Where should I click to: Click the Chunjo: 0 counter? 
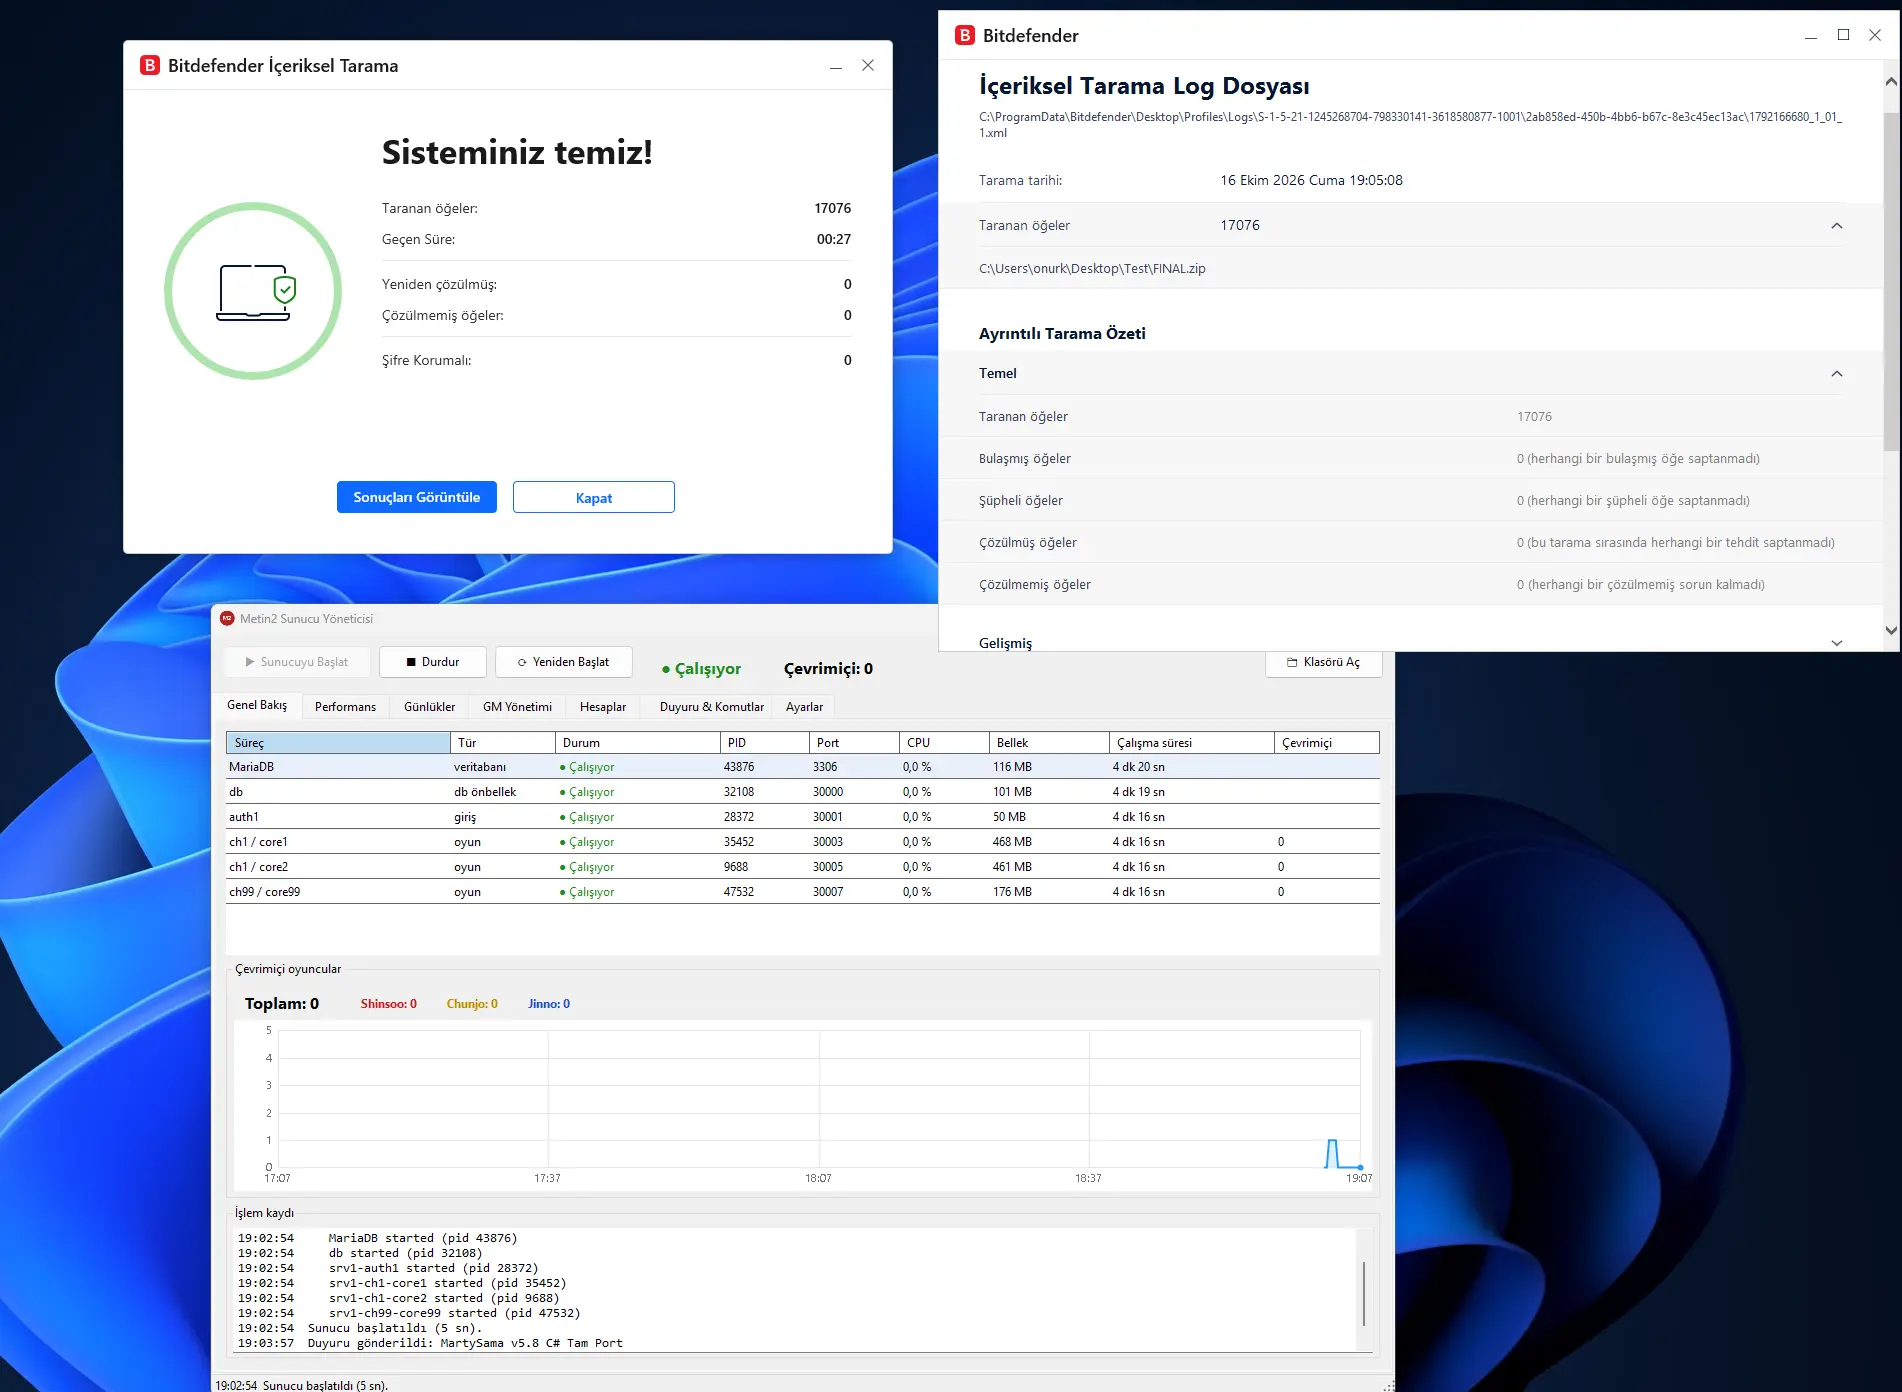click(x=472, y=1004)
